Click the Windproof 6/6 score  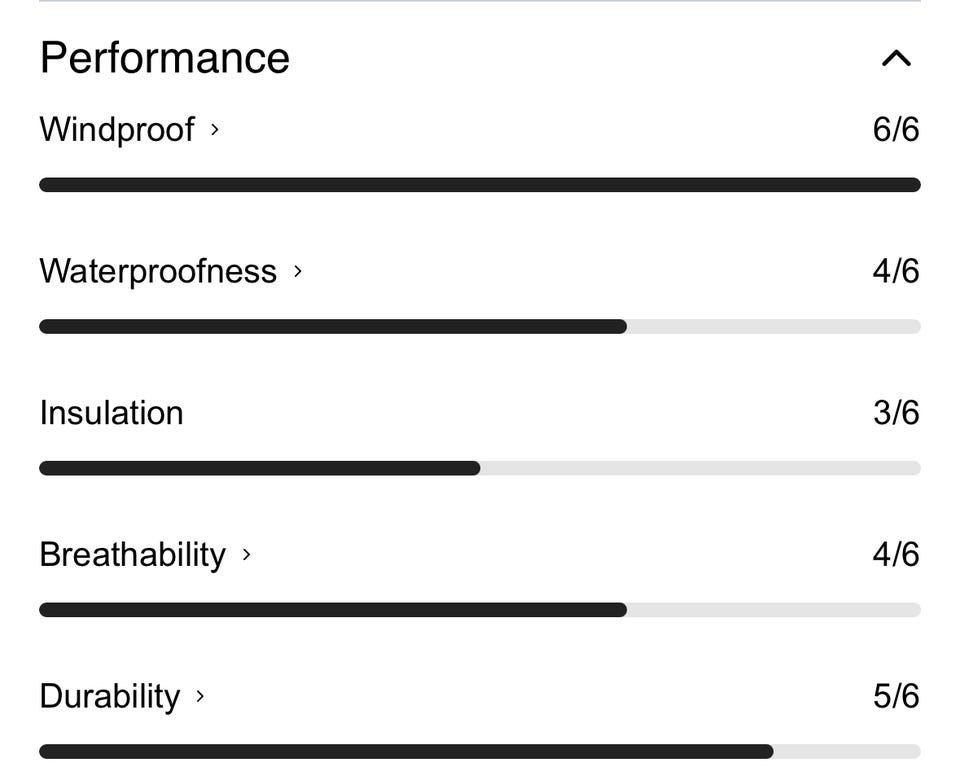895,130
